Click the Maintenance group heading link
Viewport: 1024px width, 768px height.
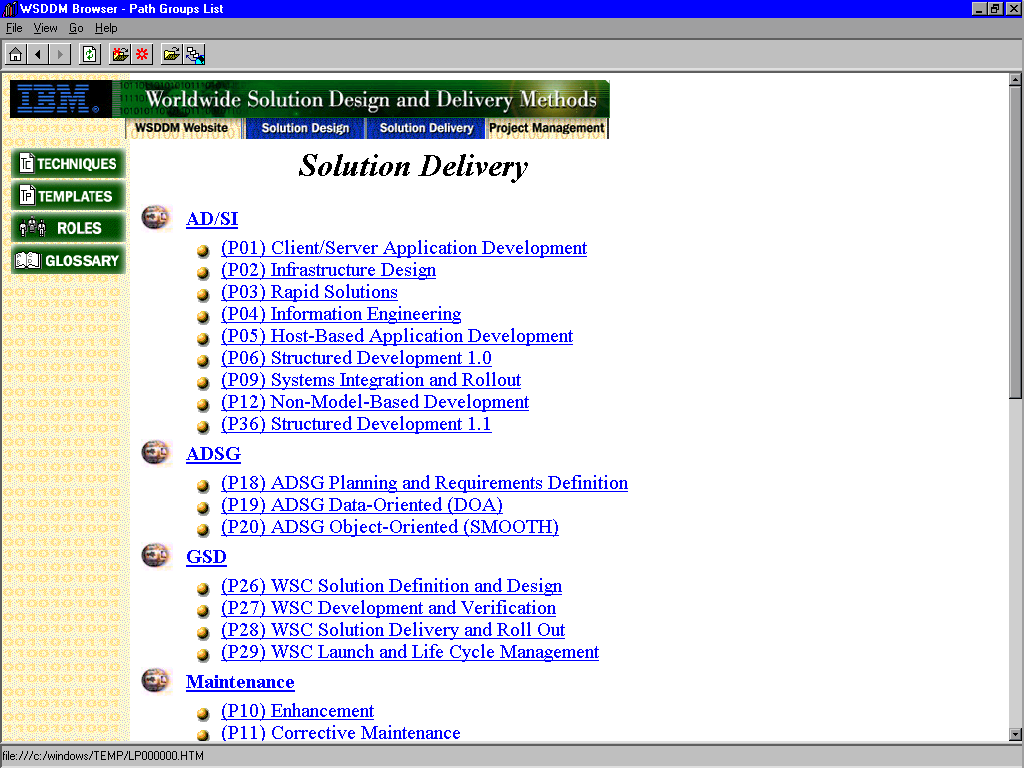point(240,682)
